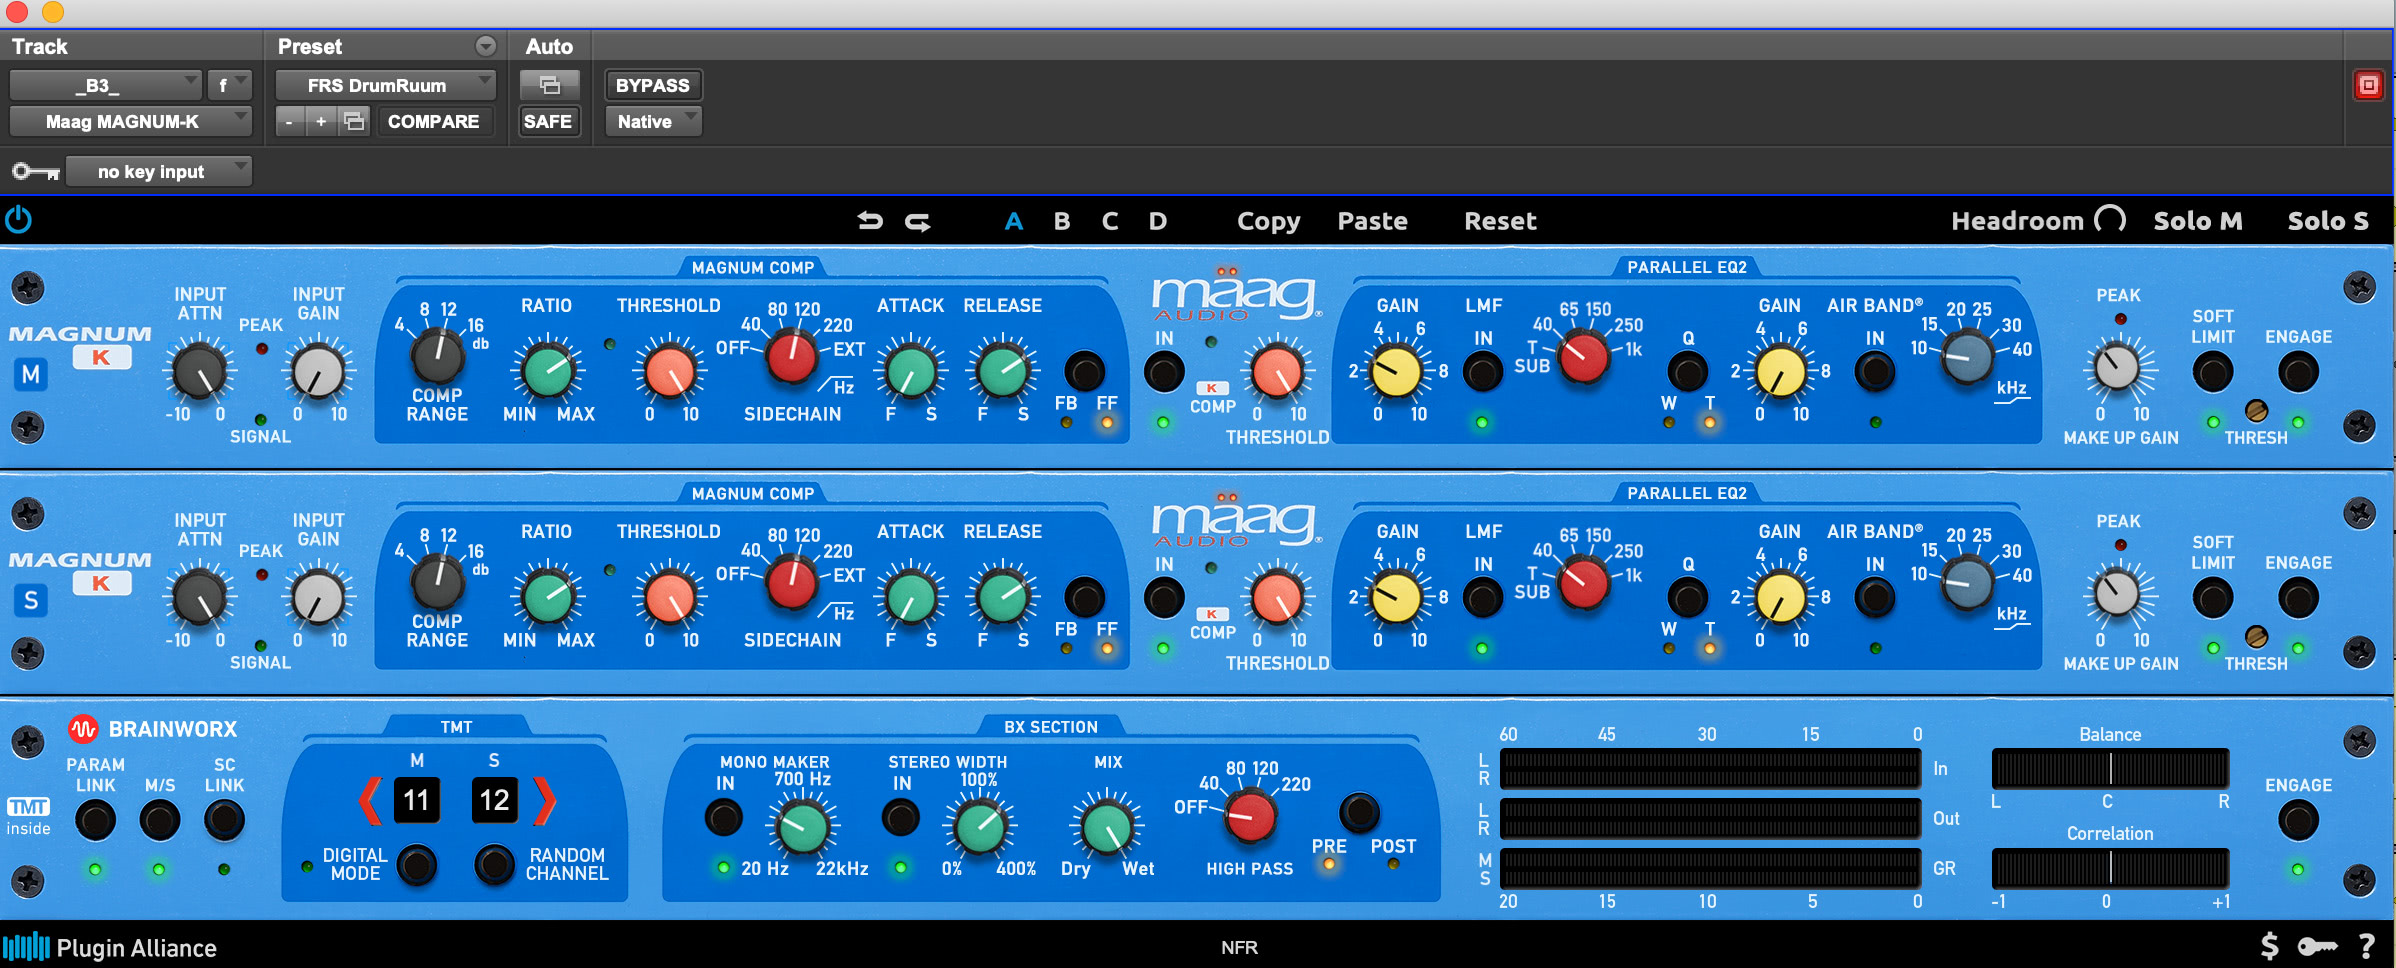Toggle the plugin power icon

pos(19,220)
